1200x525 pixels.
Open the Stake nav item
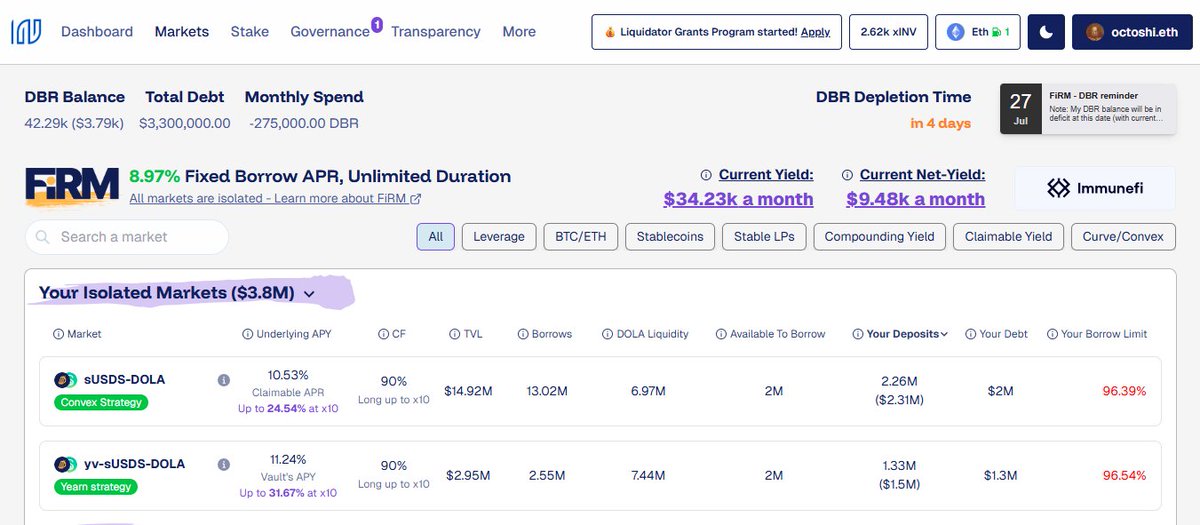click(x=249, y=32)
